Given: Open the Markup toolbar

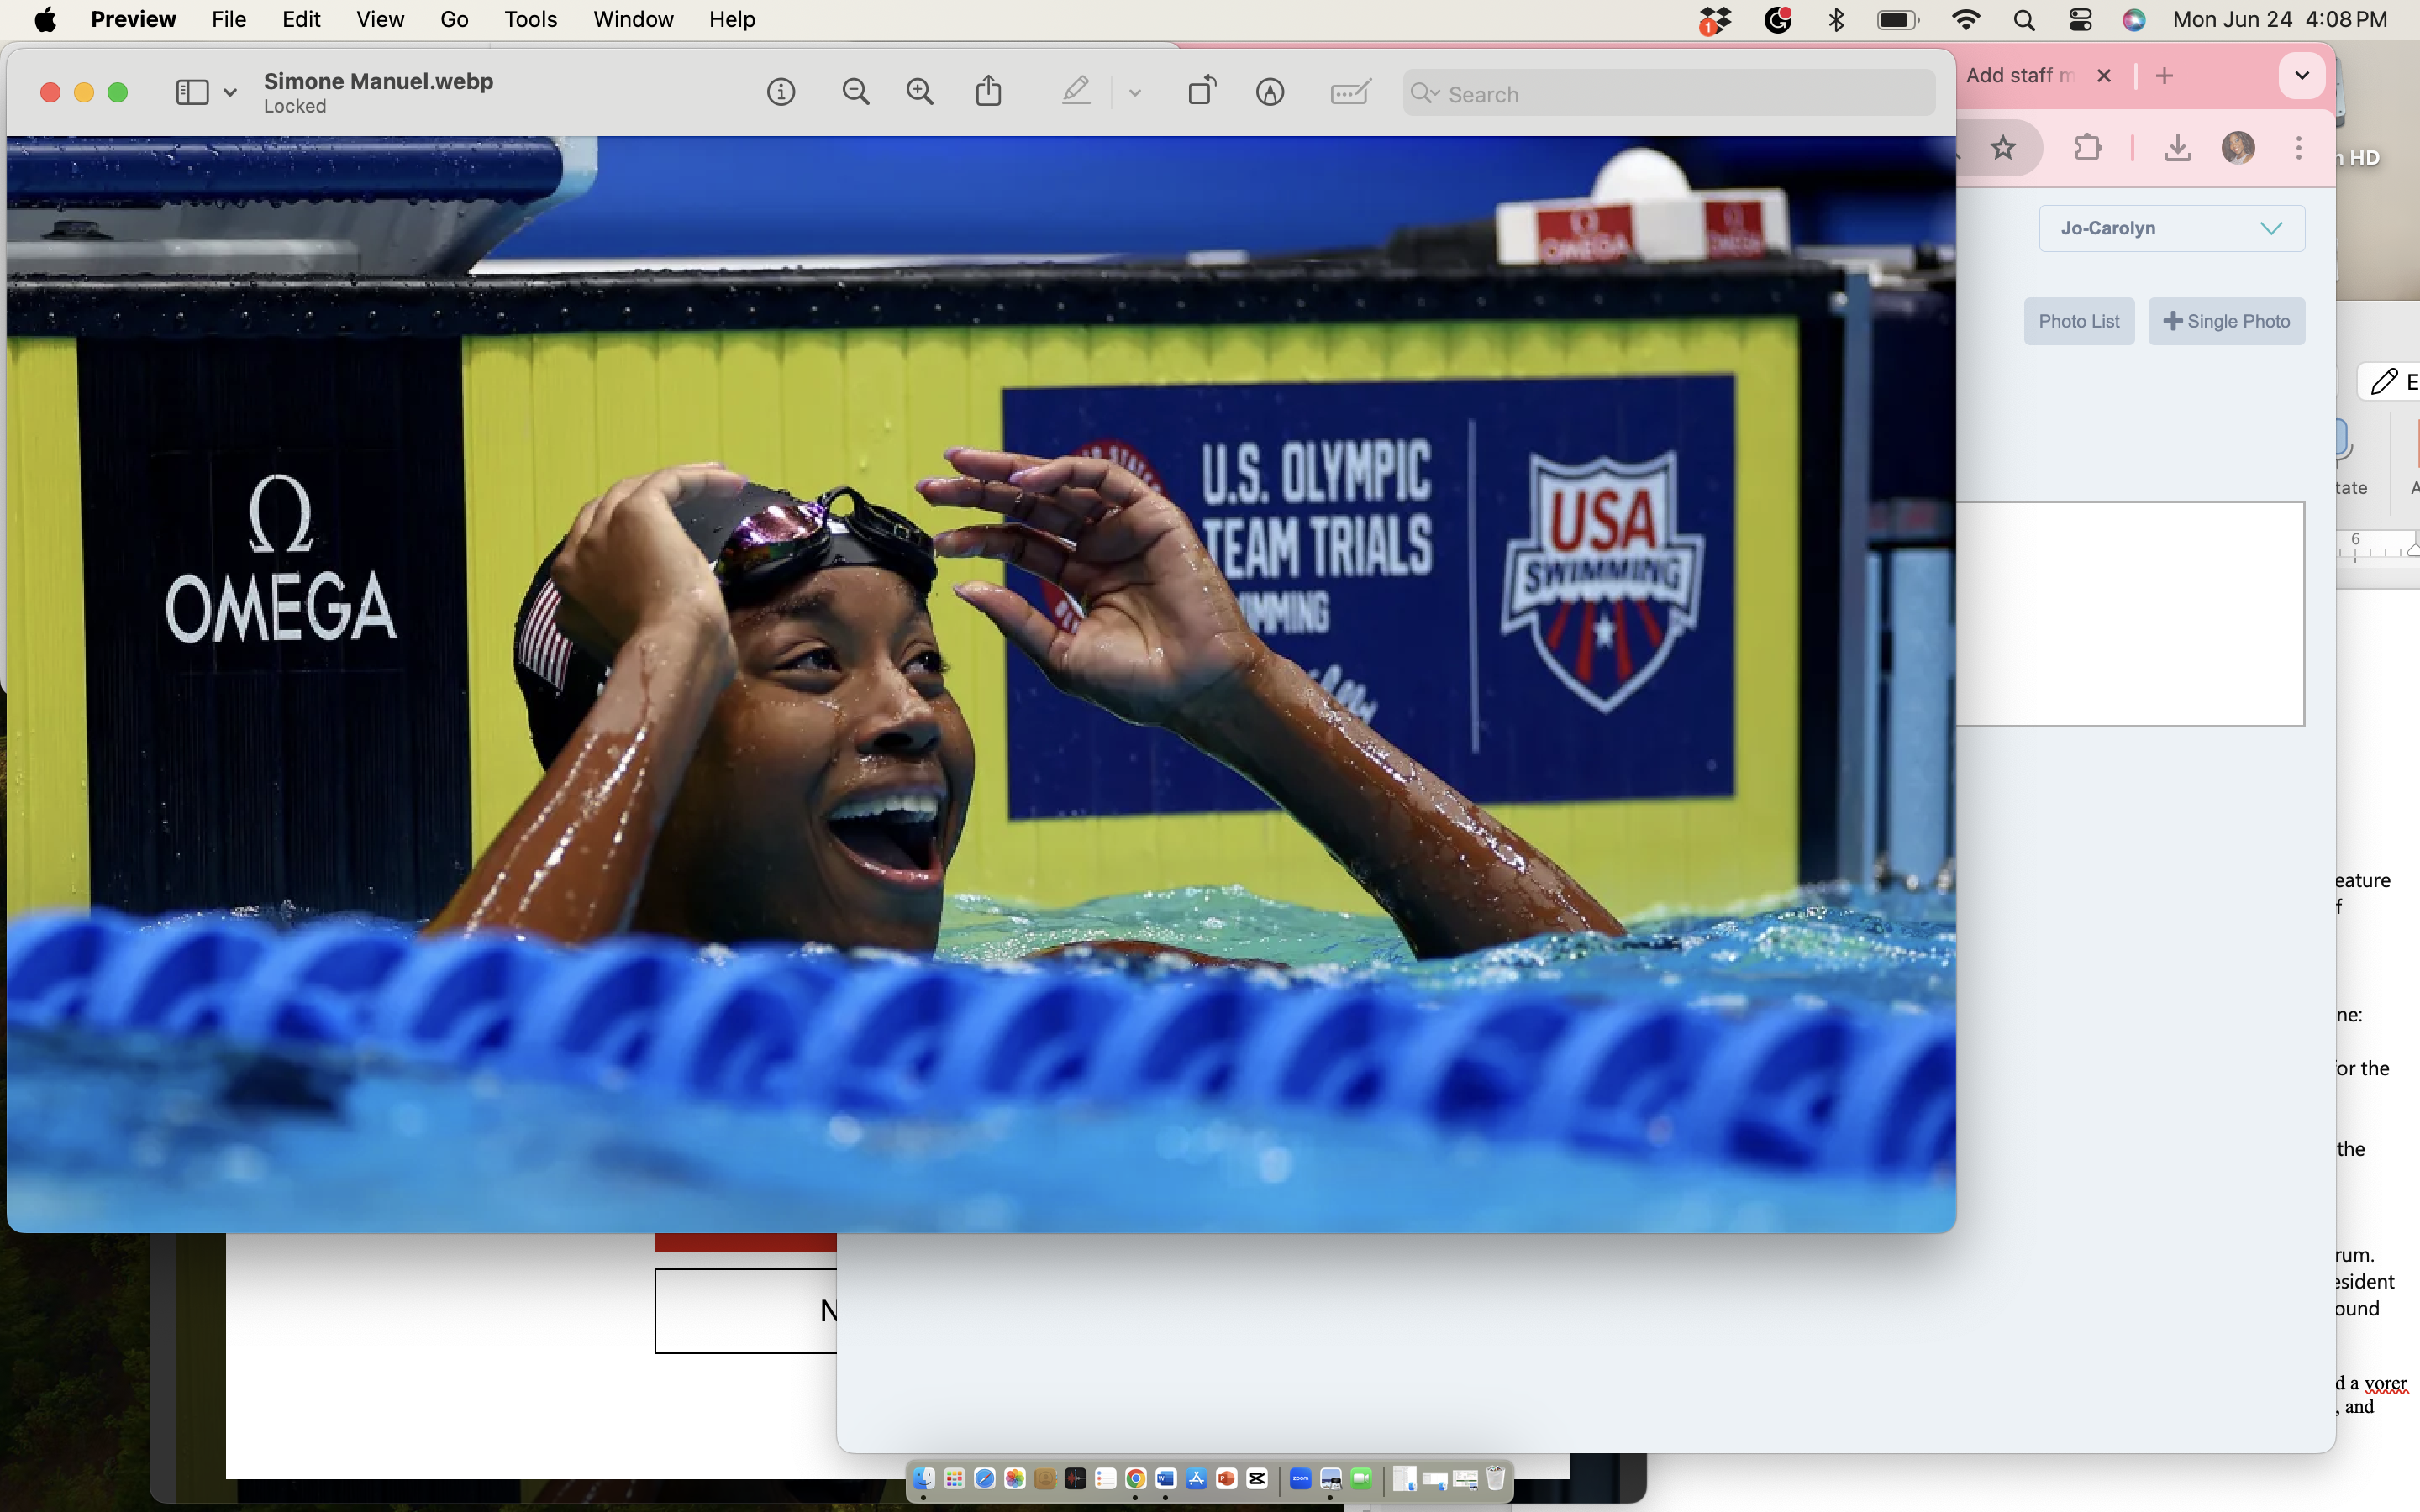Looking at the screenshot, I should click(1270, 91).
